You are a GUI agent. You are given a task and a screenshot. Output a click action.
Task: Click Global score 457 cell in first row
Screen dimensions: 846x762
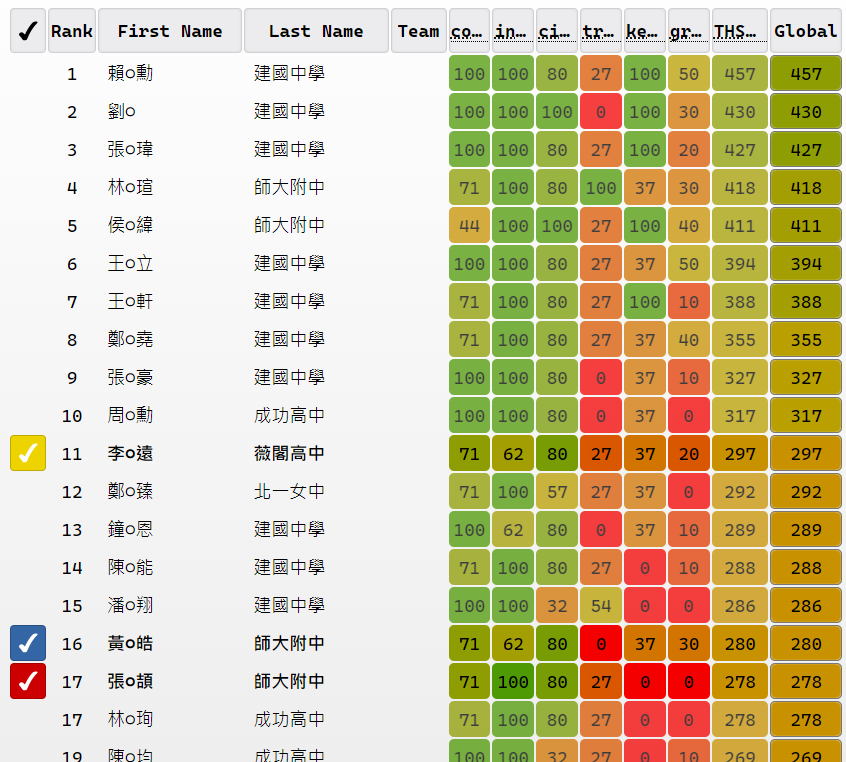[805, 74]
